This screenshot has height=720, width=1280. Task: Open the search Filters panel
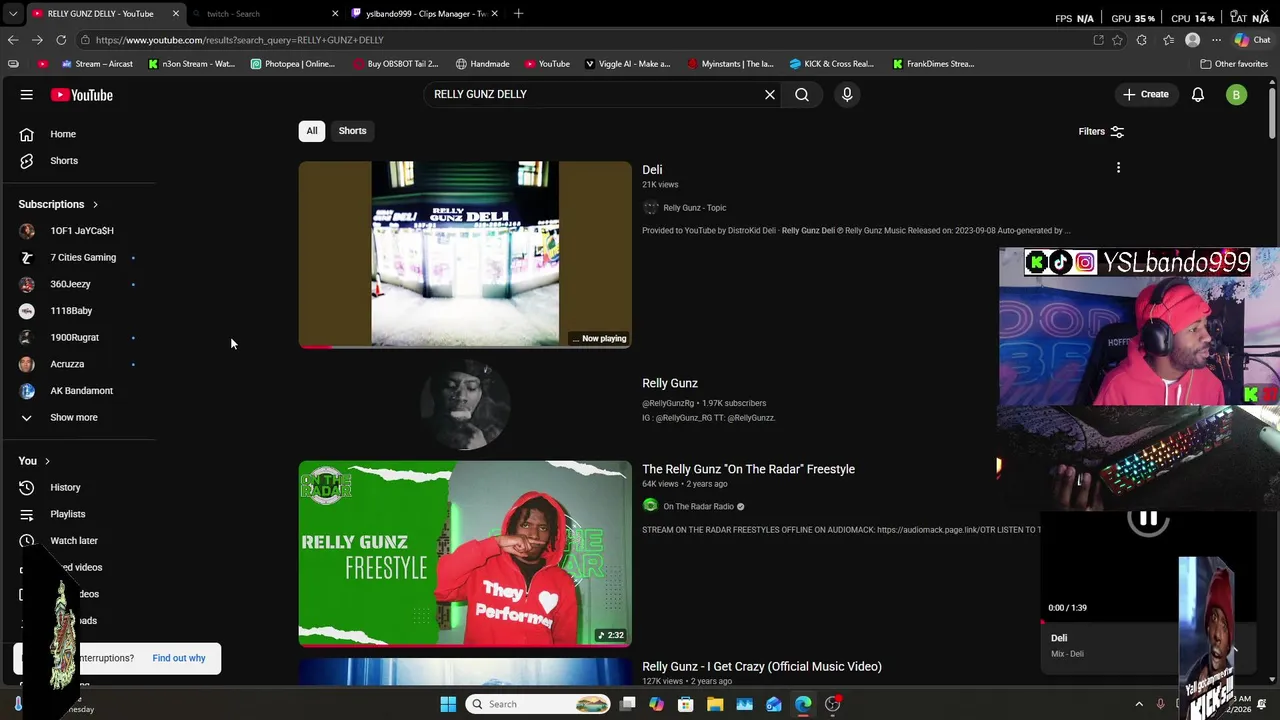point(1101,132)
